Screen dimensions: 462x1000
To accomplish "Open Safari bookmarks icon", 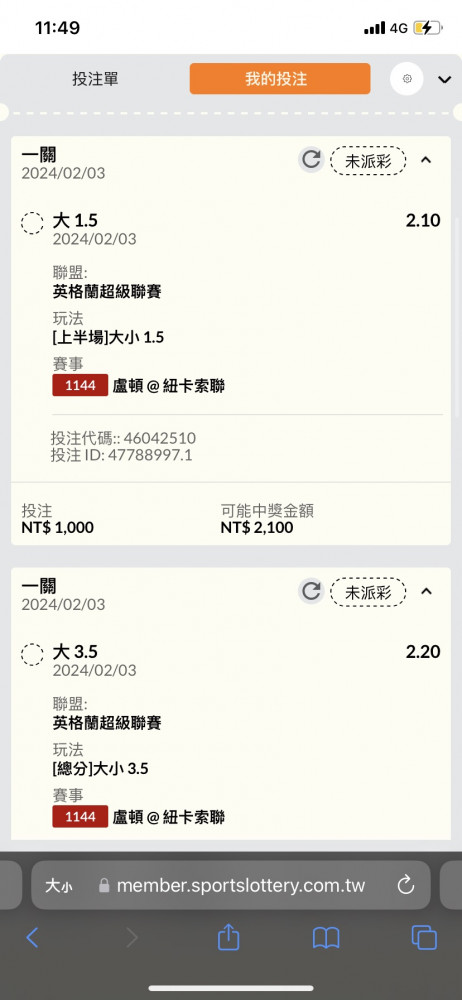I will pyautogui.click(x=326, y=938).
